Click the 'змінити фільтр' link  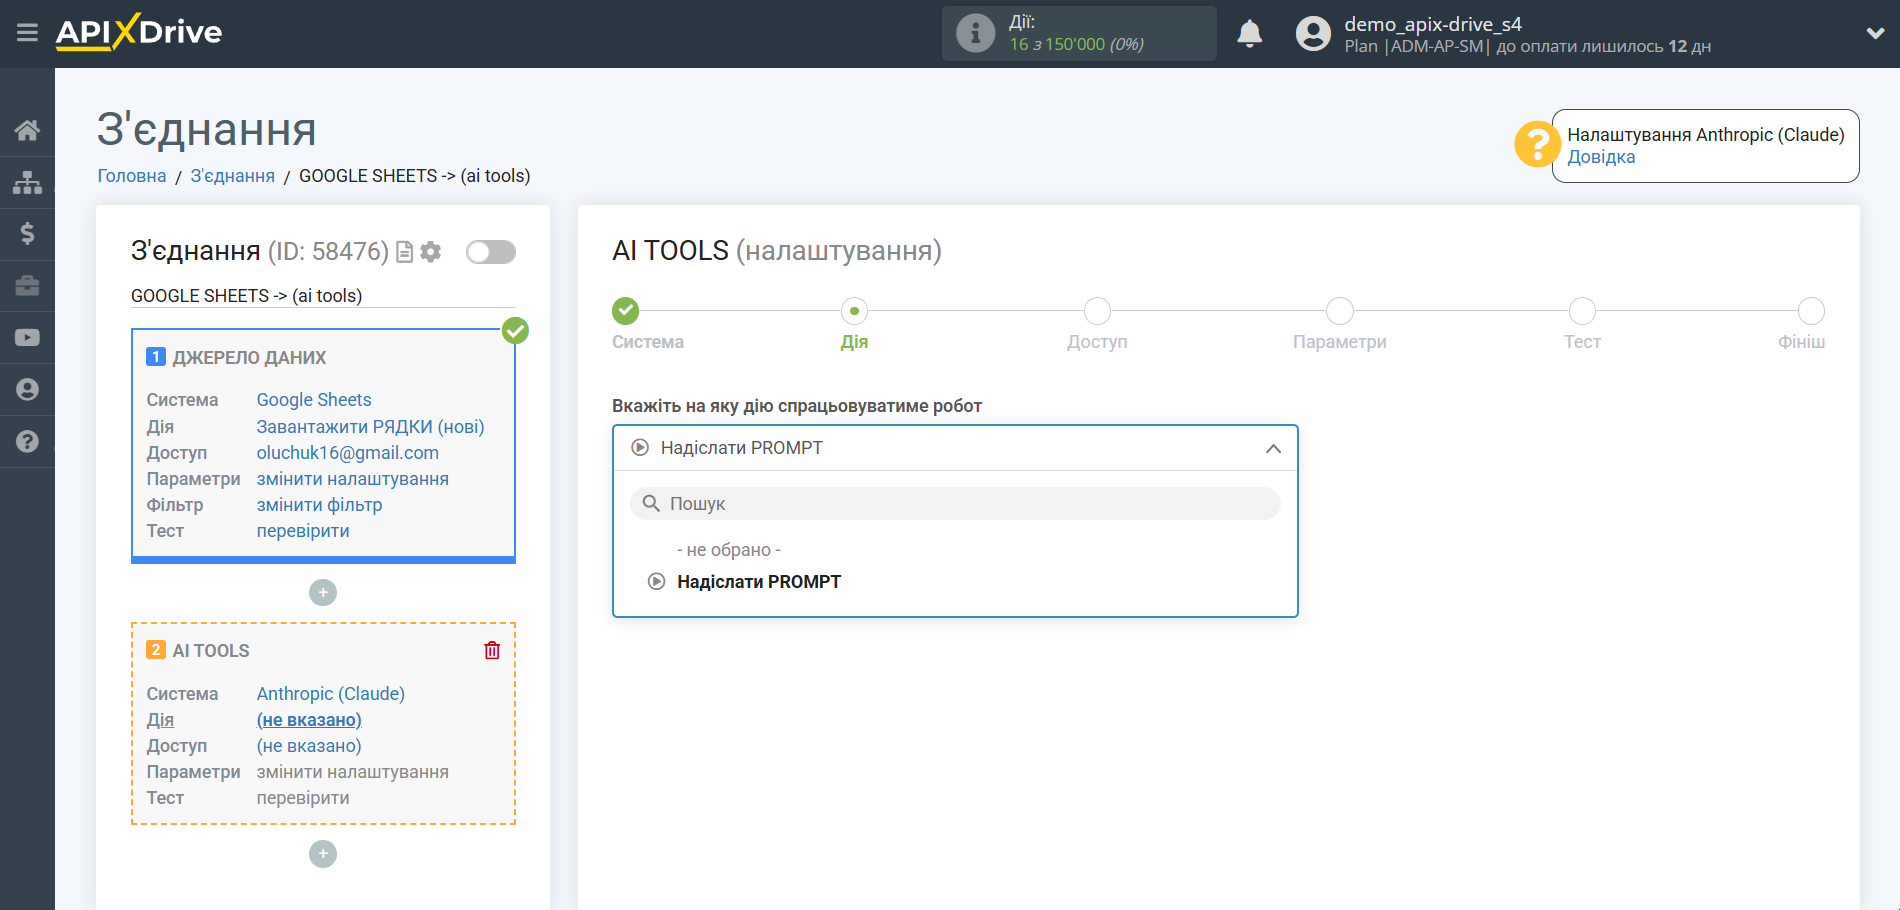(x=319, y=505)
